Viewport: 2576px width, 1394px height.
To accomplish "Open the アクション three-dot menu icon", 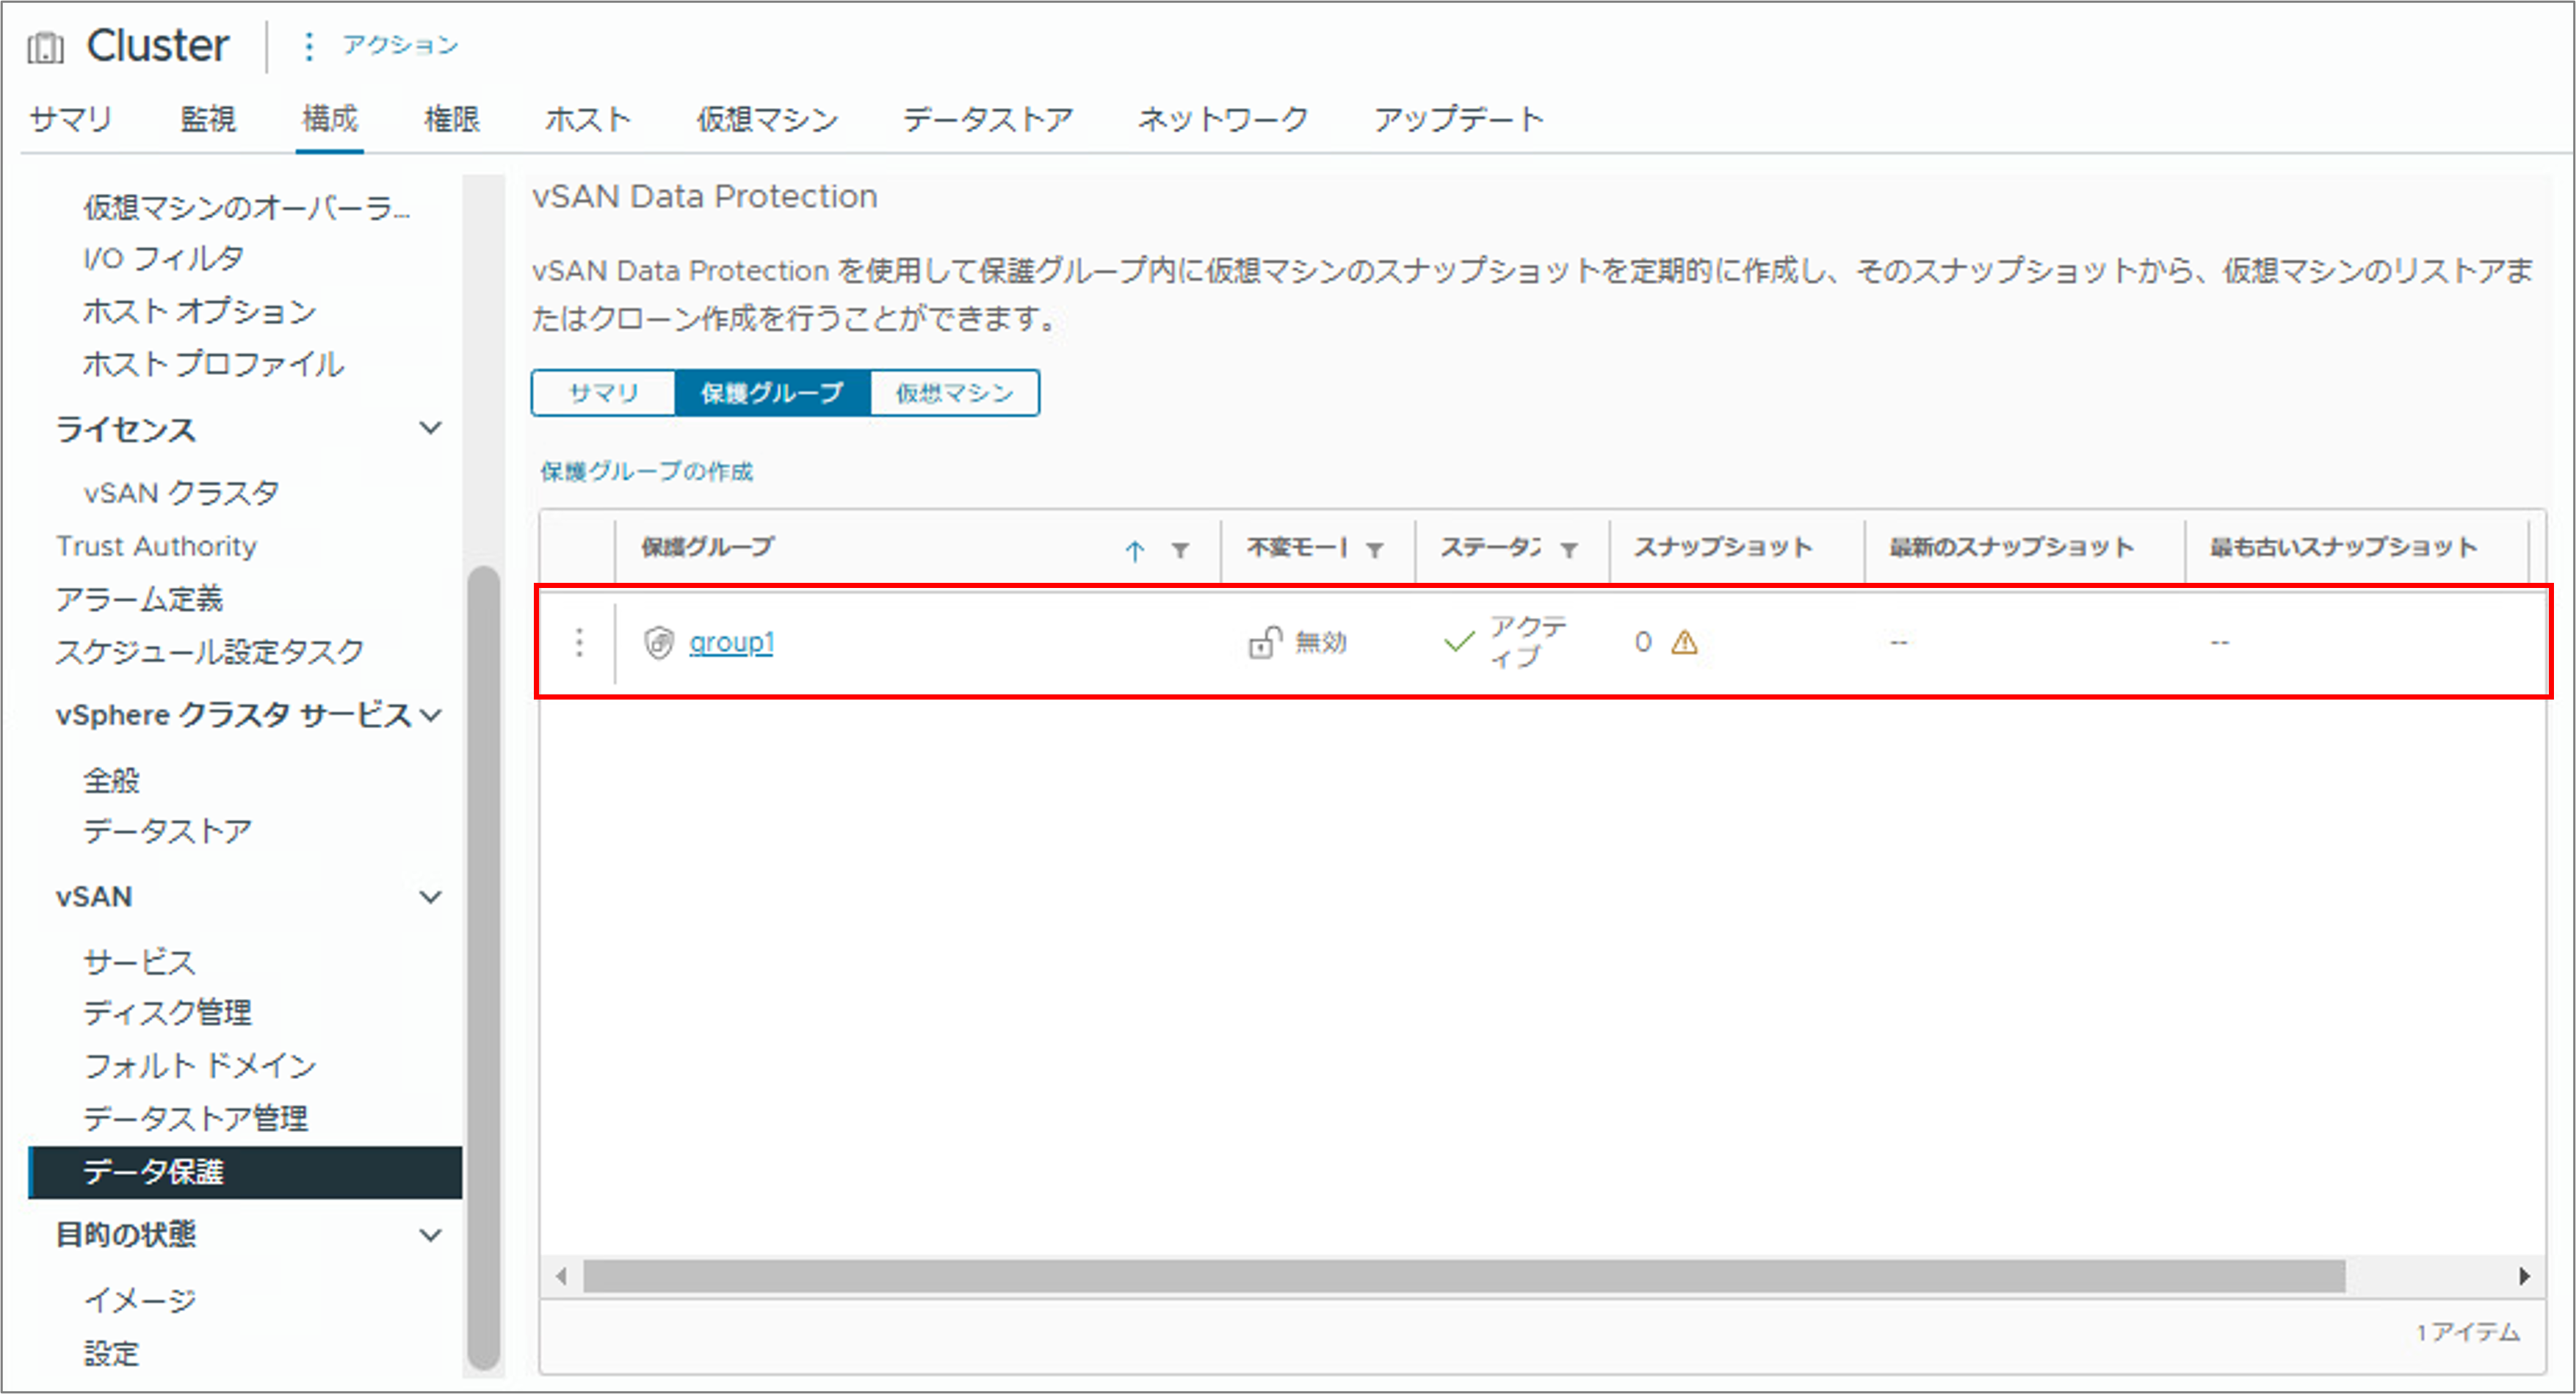I will tap(309, 46).
